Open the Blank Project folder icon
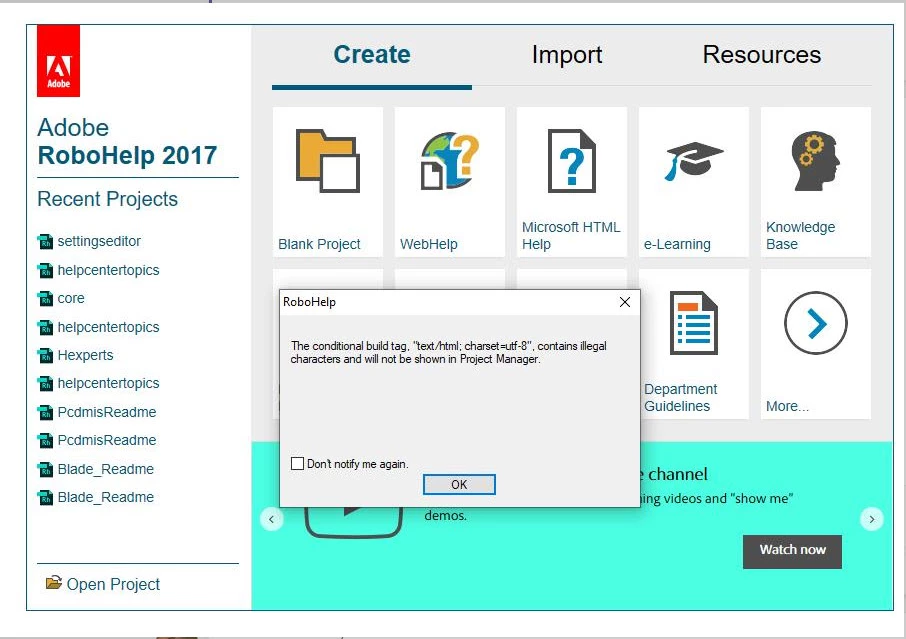 [328, 161]
